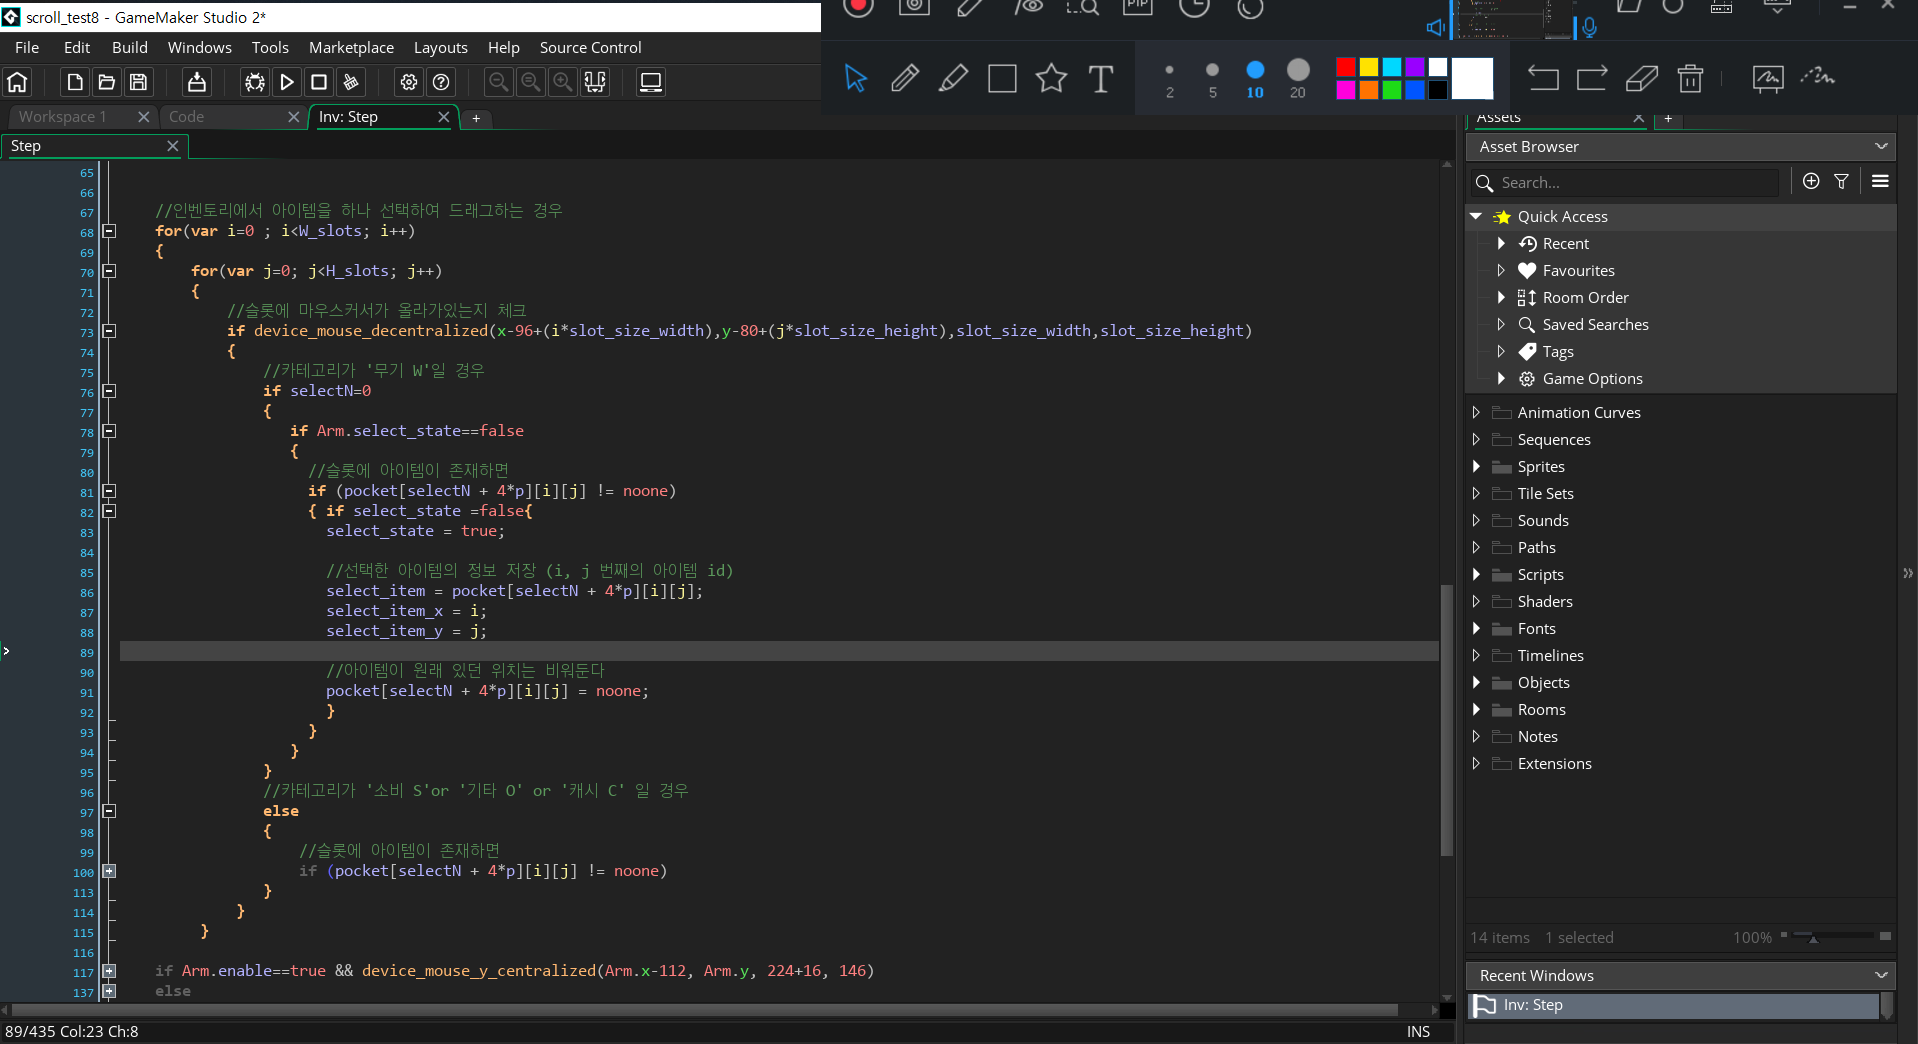Pick the red color swatch
Viewport: 1918px width, 1044px height.
click(x=1346, y=67)
